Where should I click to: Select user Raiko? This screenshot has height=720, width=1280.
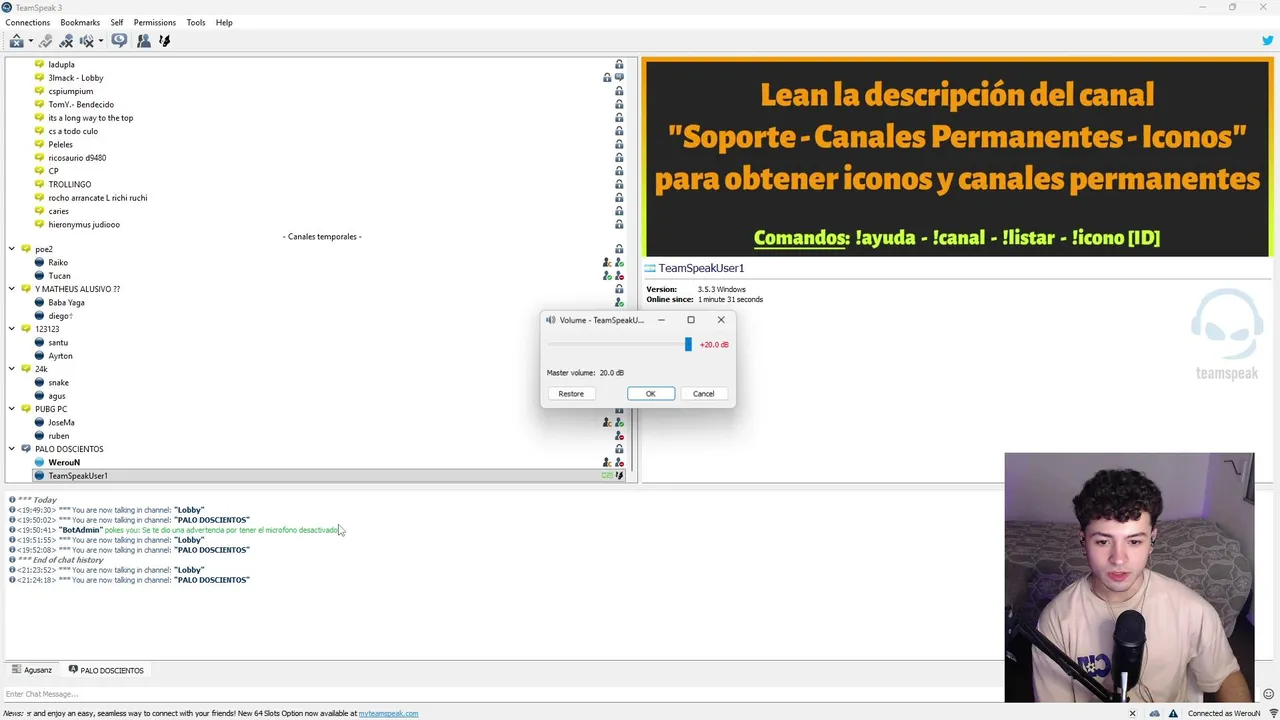click(58, 262)
